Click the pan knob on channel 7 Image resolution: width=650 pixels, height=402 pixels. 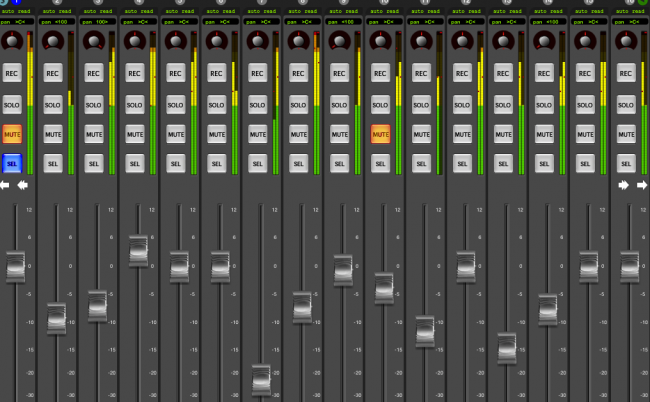pyautogui.click(x=258, y=41)
